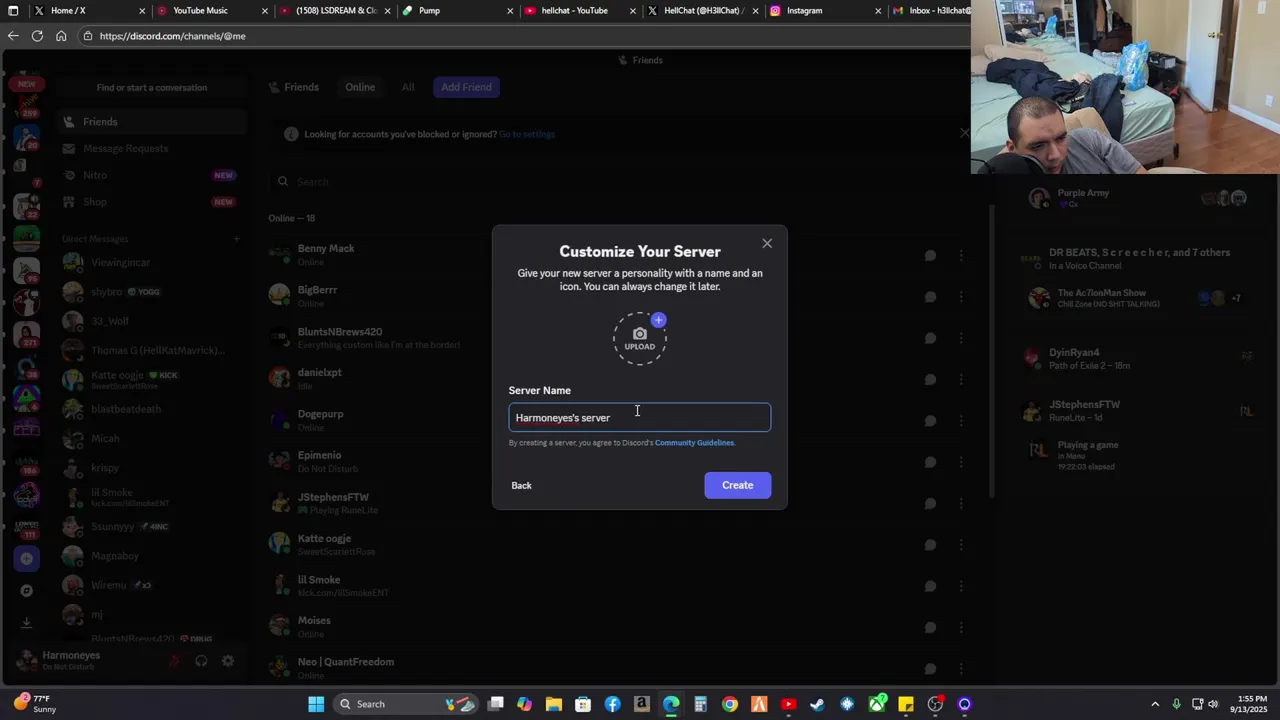Open the weather widget showing 77°F
This screenshot has height=720, width=1280.
coord(35,704)
